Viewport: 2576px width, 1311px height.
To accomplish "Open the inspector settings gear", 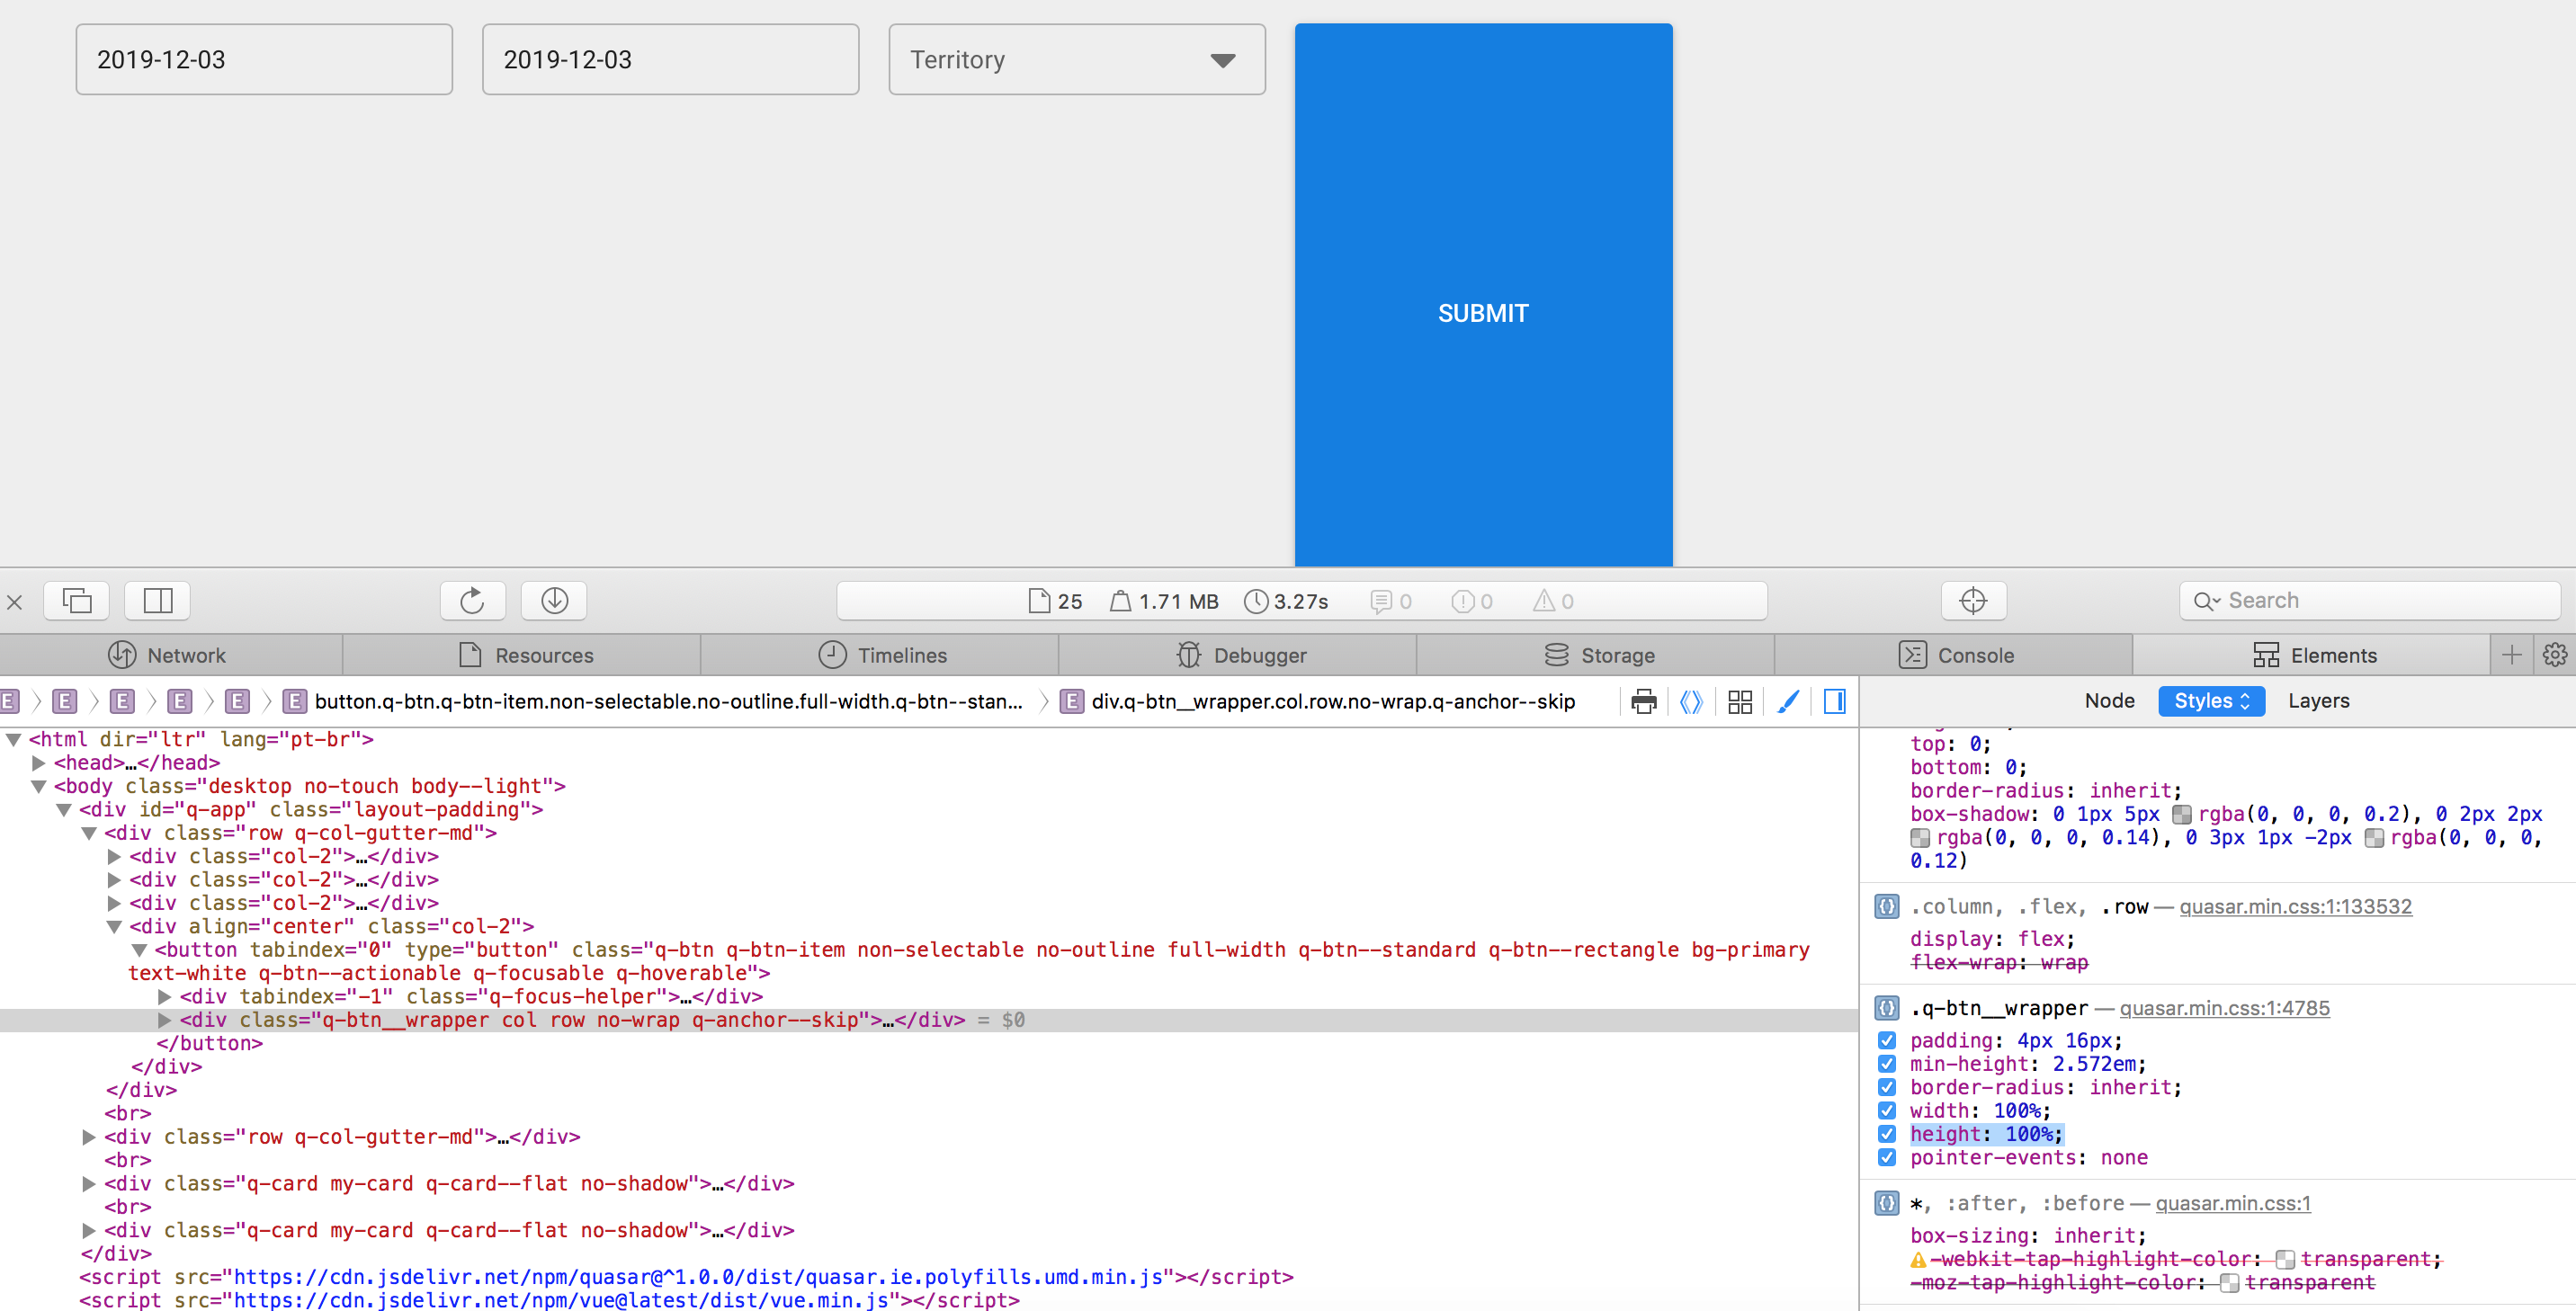I will (2556, 655).
